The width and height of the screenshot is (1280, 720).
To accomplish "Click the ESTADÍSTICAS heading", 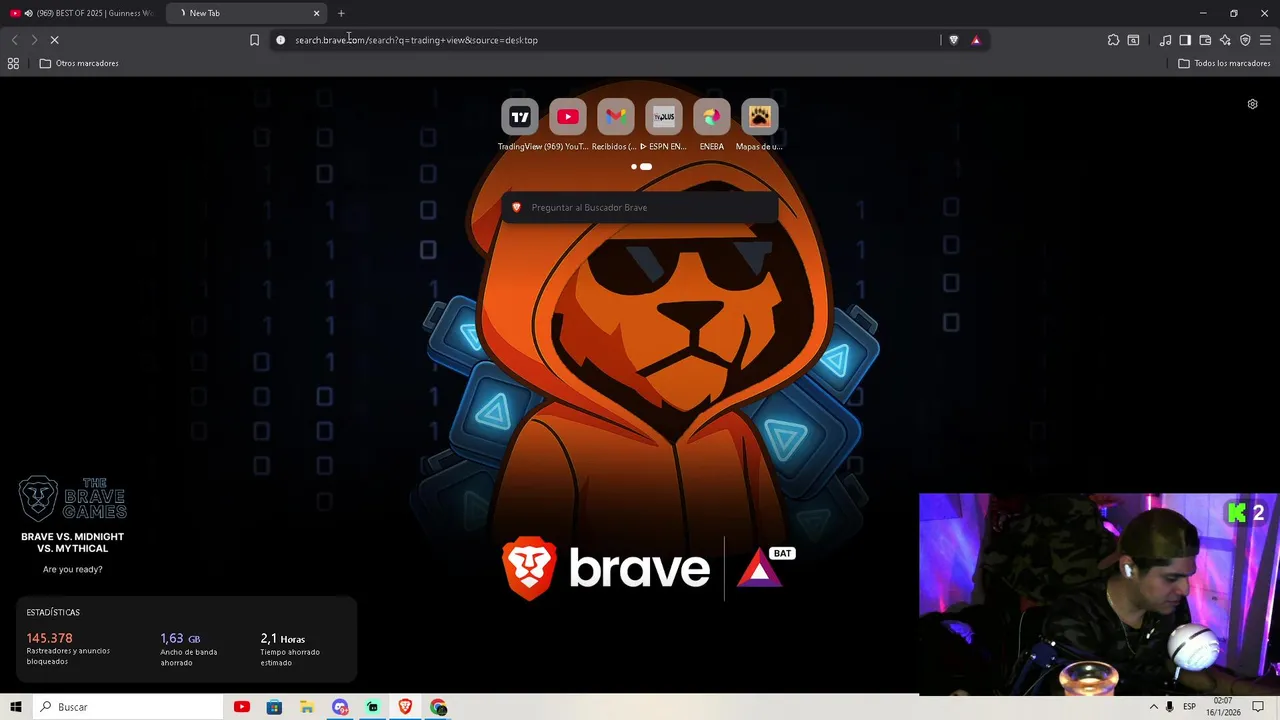I will click(x=53, y=612).
